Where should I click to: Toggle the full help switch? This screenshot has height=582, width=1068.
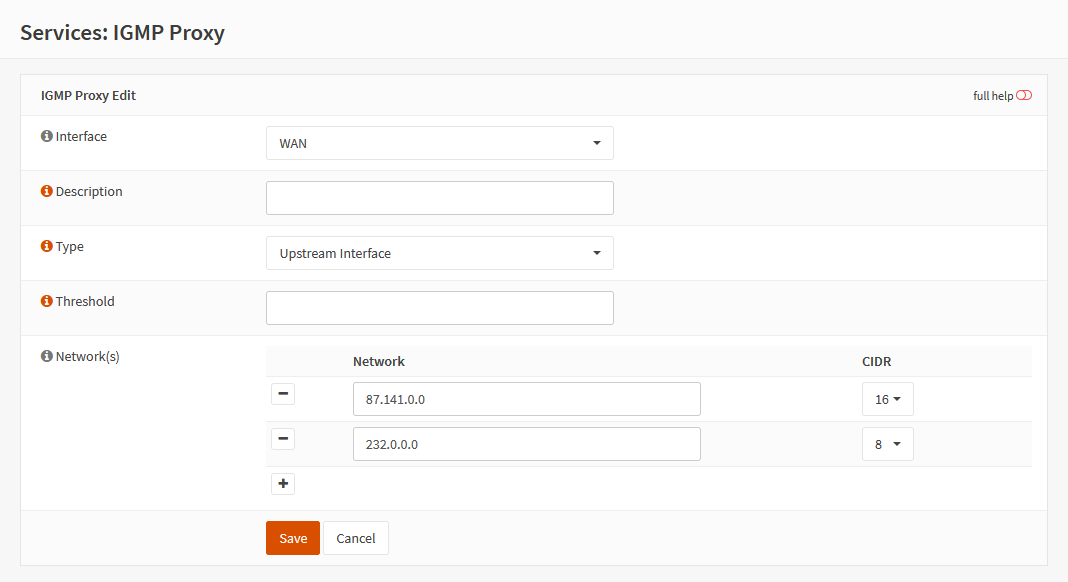click(x=1023, y=96)
